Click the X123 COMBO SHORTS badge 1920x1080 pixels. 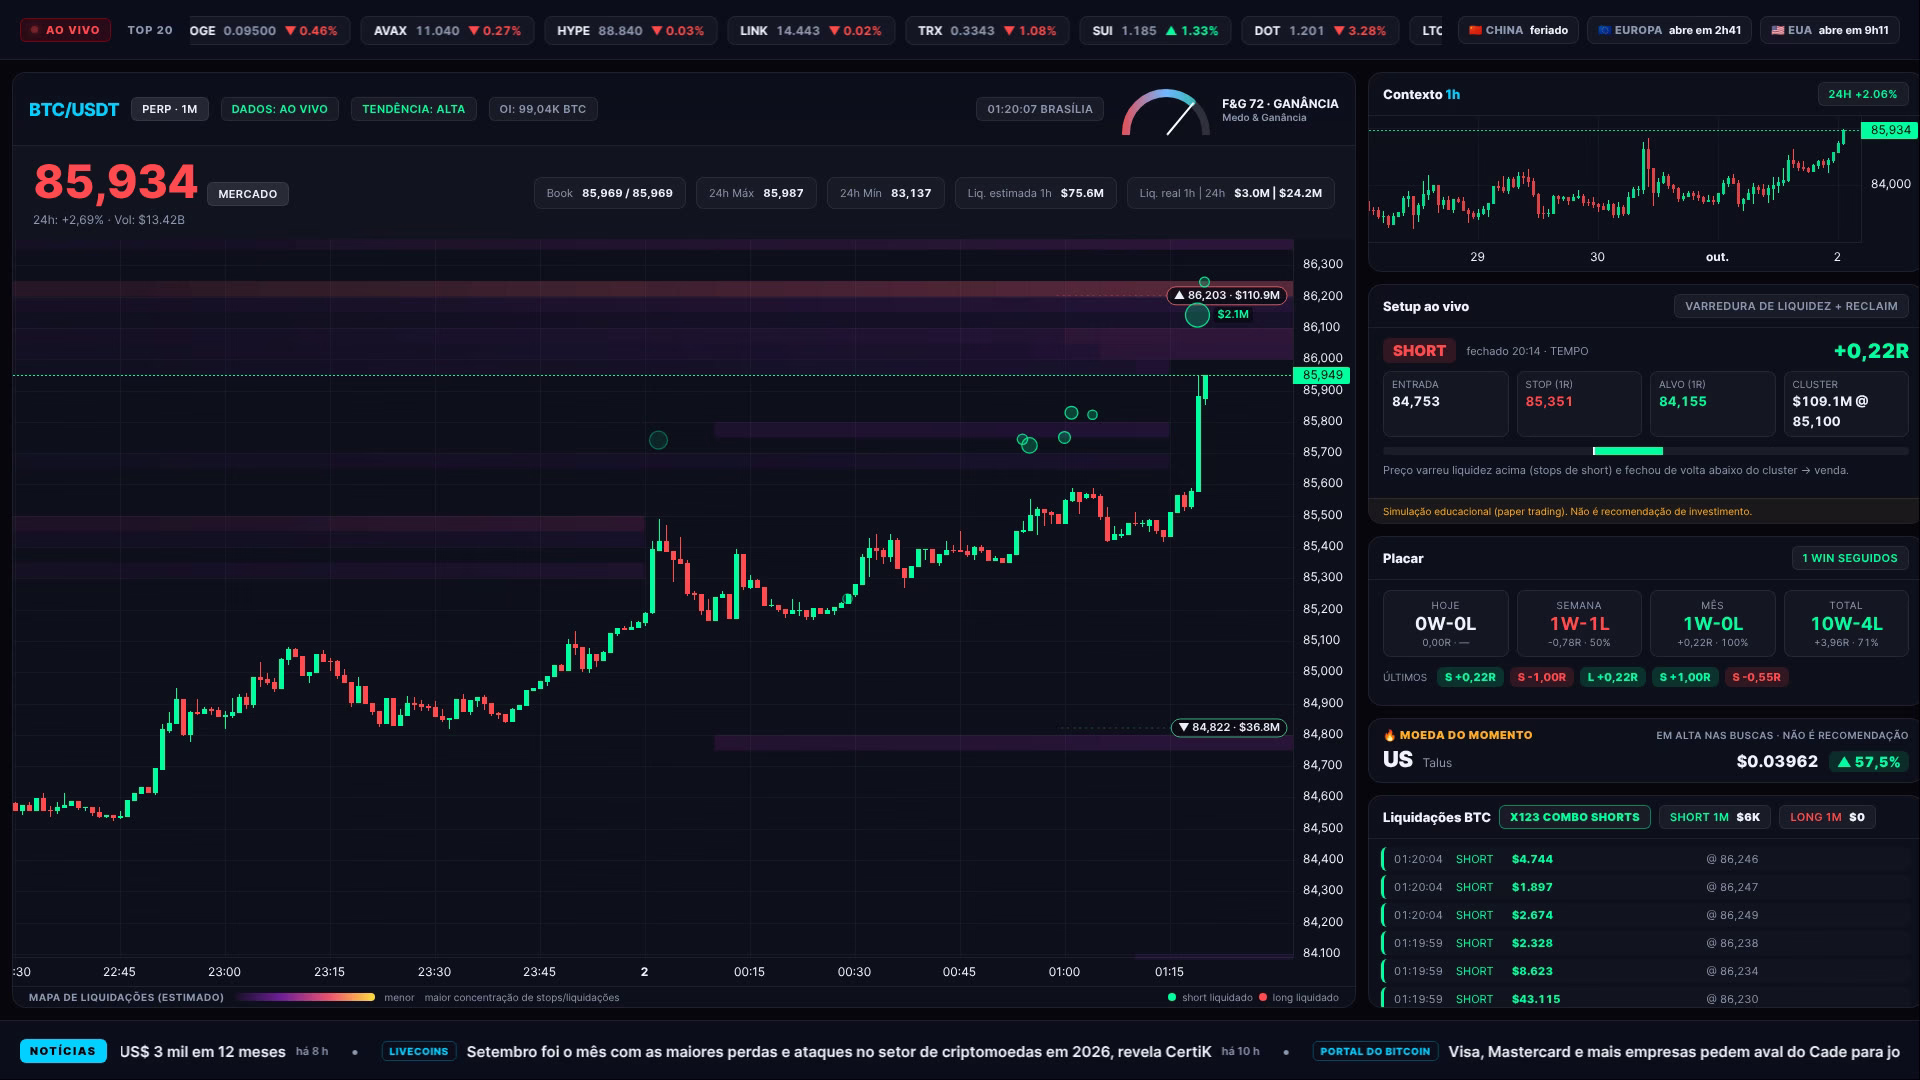tap(1574, 817)
